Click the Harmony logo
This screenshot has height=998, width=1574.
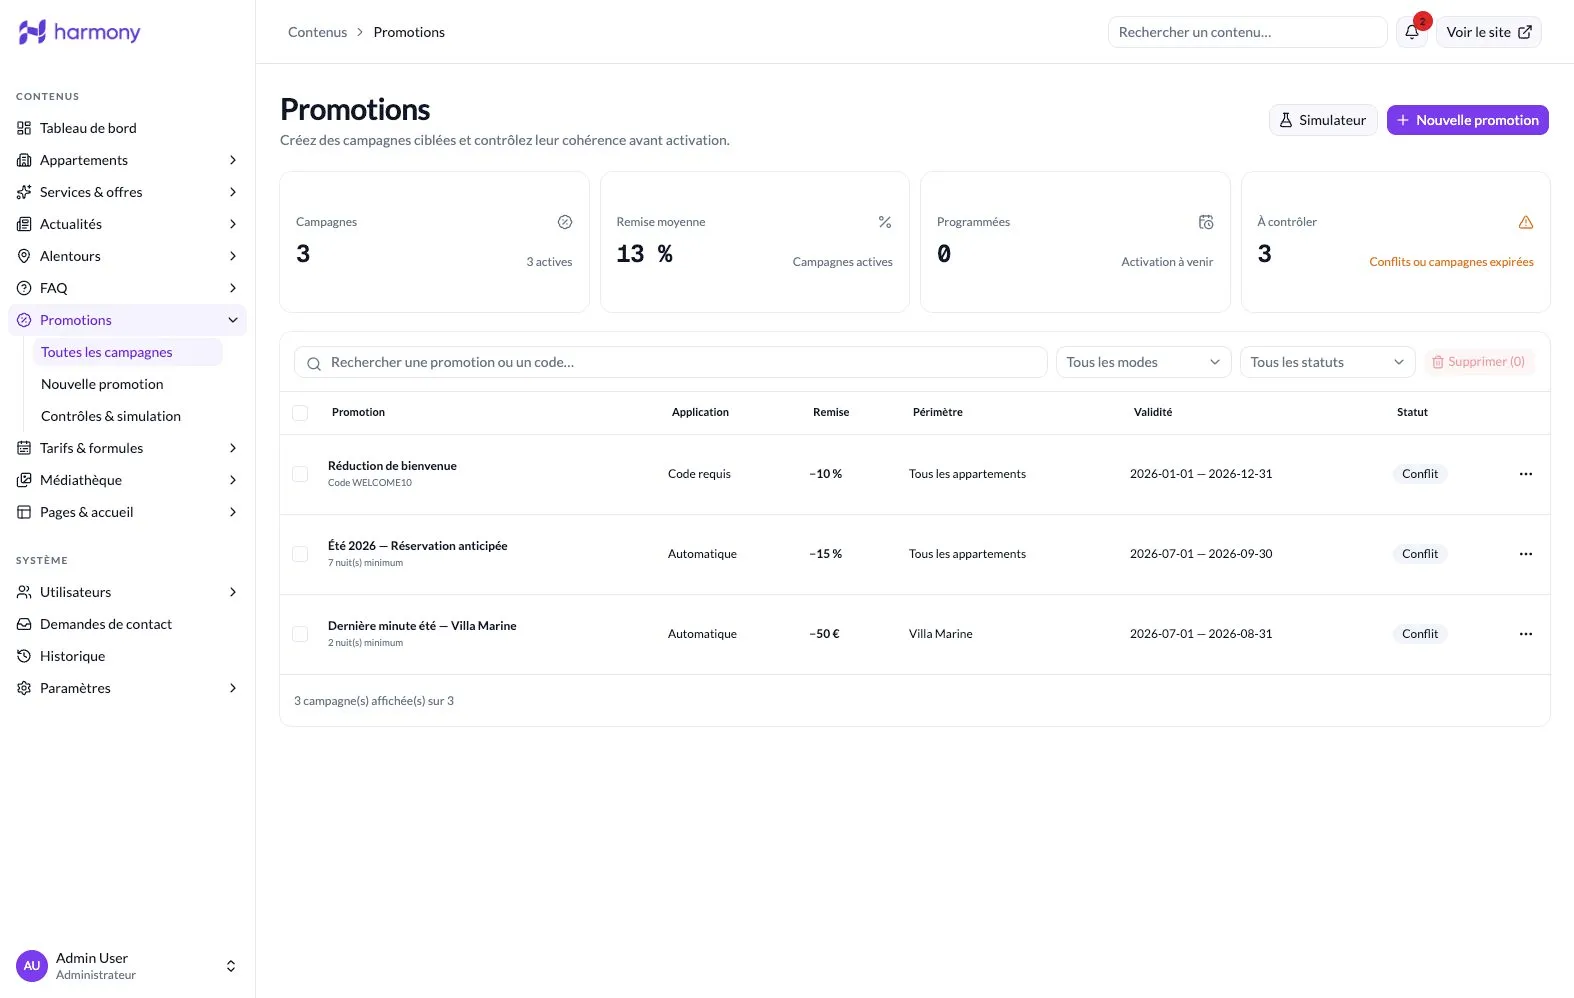[x=80, y=32]
